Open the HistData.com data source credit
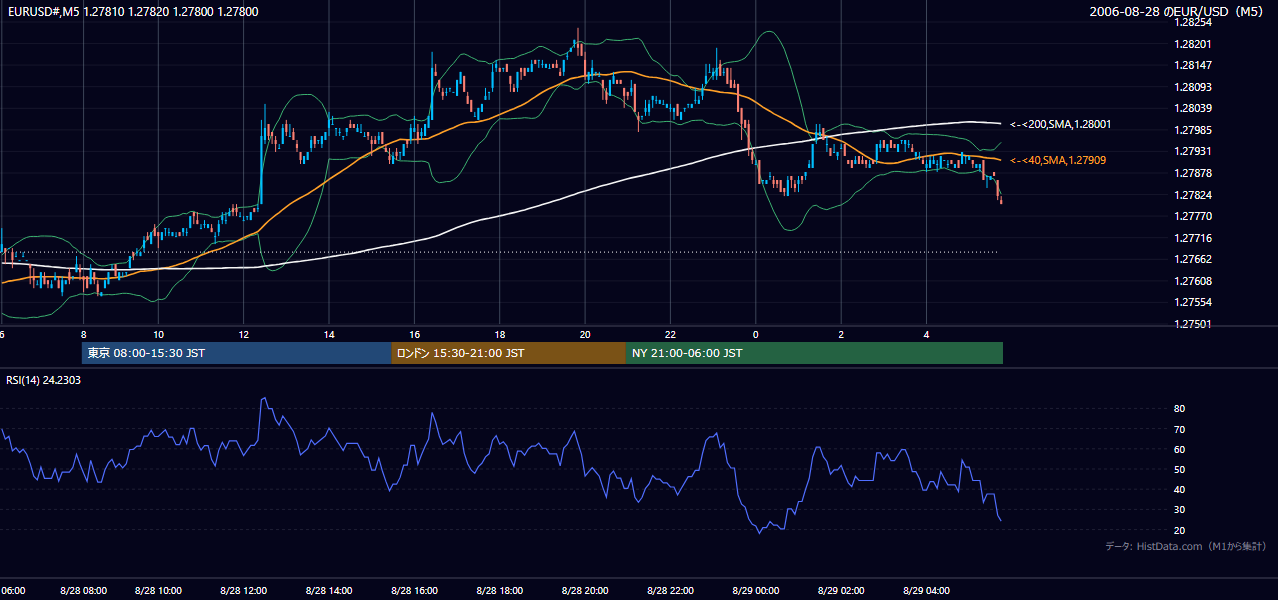The height and width of the screenshot is (600, 1278). tap(1186, 546)
